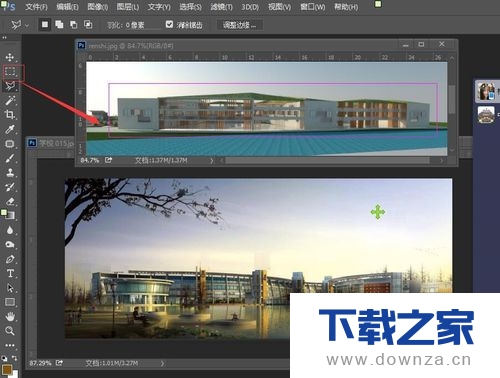This screenshot has width=500, height=378.
Task: Select the Blur (water drop) tool
Action: pyautogui.click(x=10, y=230)
